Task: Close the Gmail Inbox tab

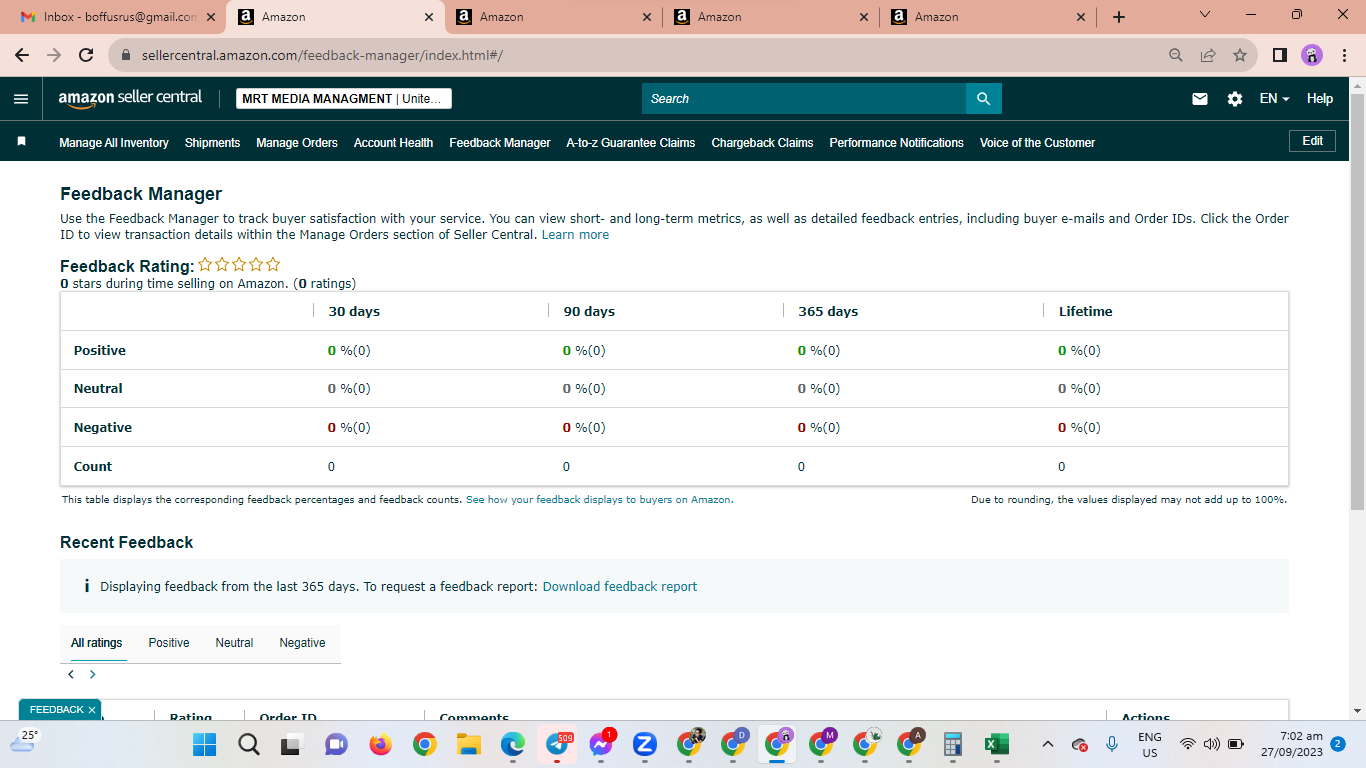Action: point(211,17)
